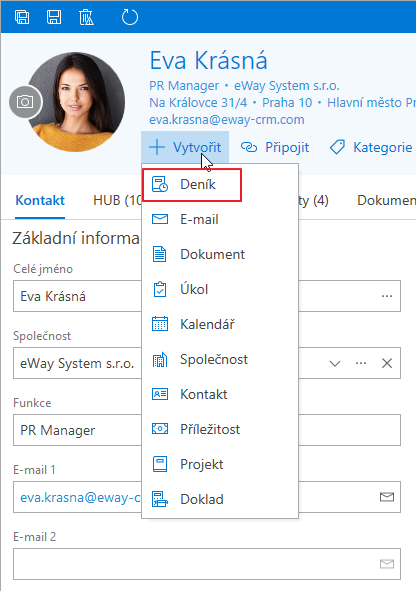The image size is (416, 591).
Task: Click the envelope icon in E-mail 1 field
Action: 387,497
